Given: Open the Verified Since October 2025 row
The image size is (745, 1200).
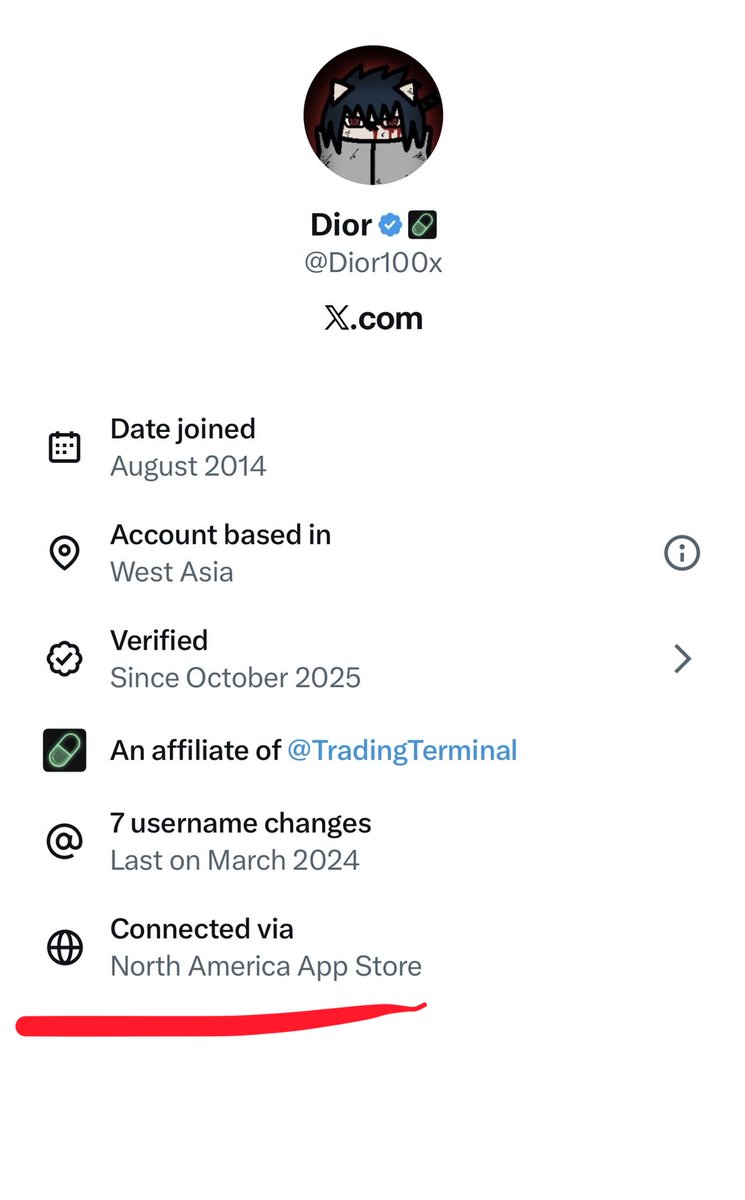Looking at the screenshot, I should coord(372,659).
